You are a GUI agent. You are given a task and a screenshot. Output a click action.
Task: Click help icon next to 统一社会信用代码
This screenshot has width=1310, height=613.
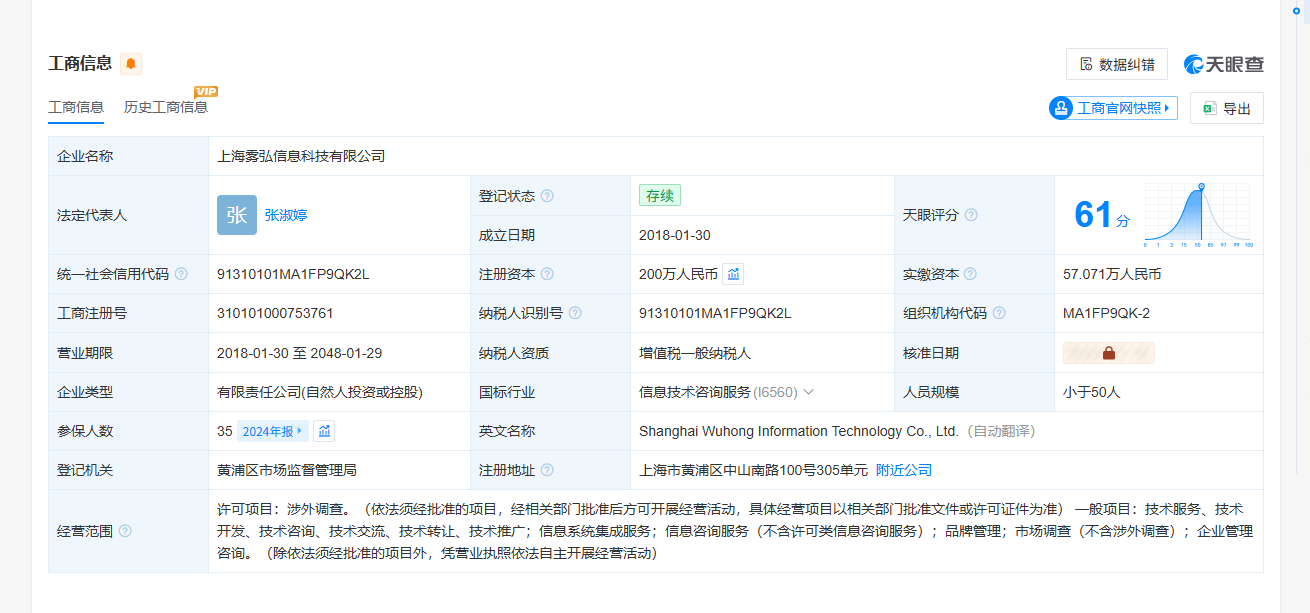click(x=181, y=274)
